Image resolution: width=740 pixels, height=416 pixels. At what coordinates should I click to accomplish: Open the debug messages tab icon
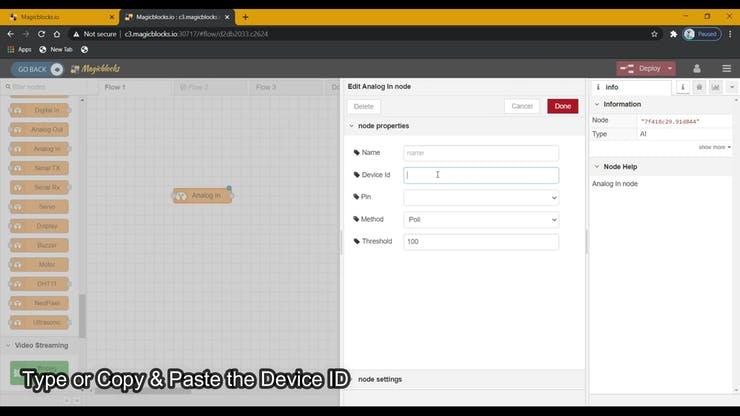pyautogui.click(x=699, y=87)
